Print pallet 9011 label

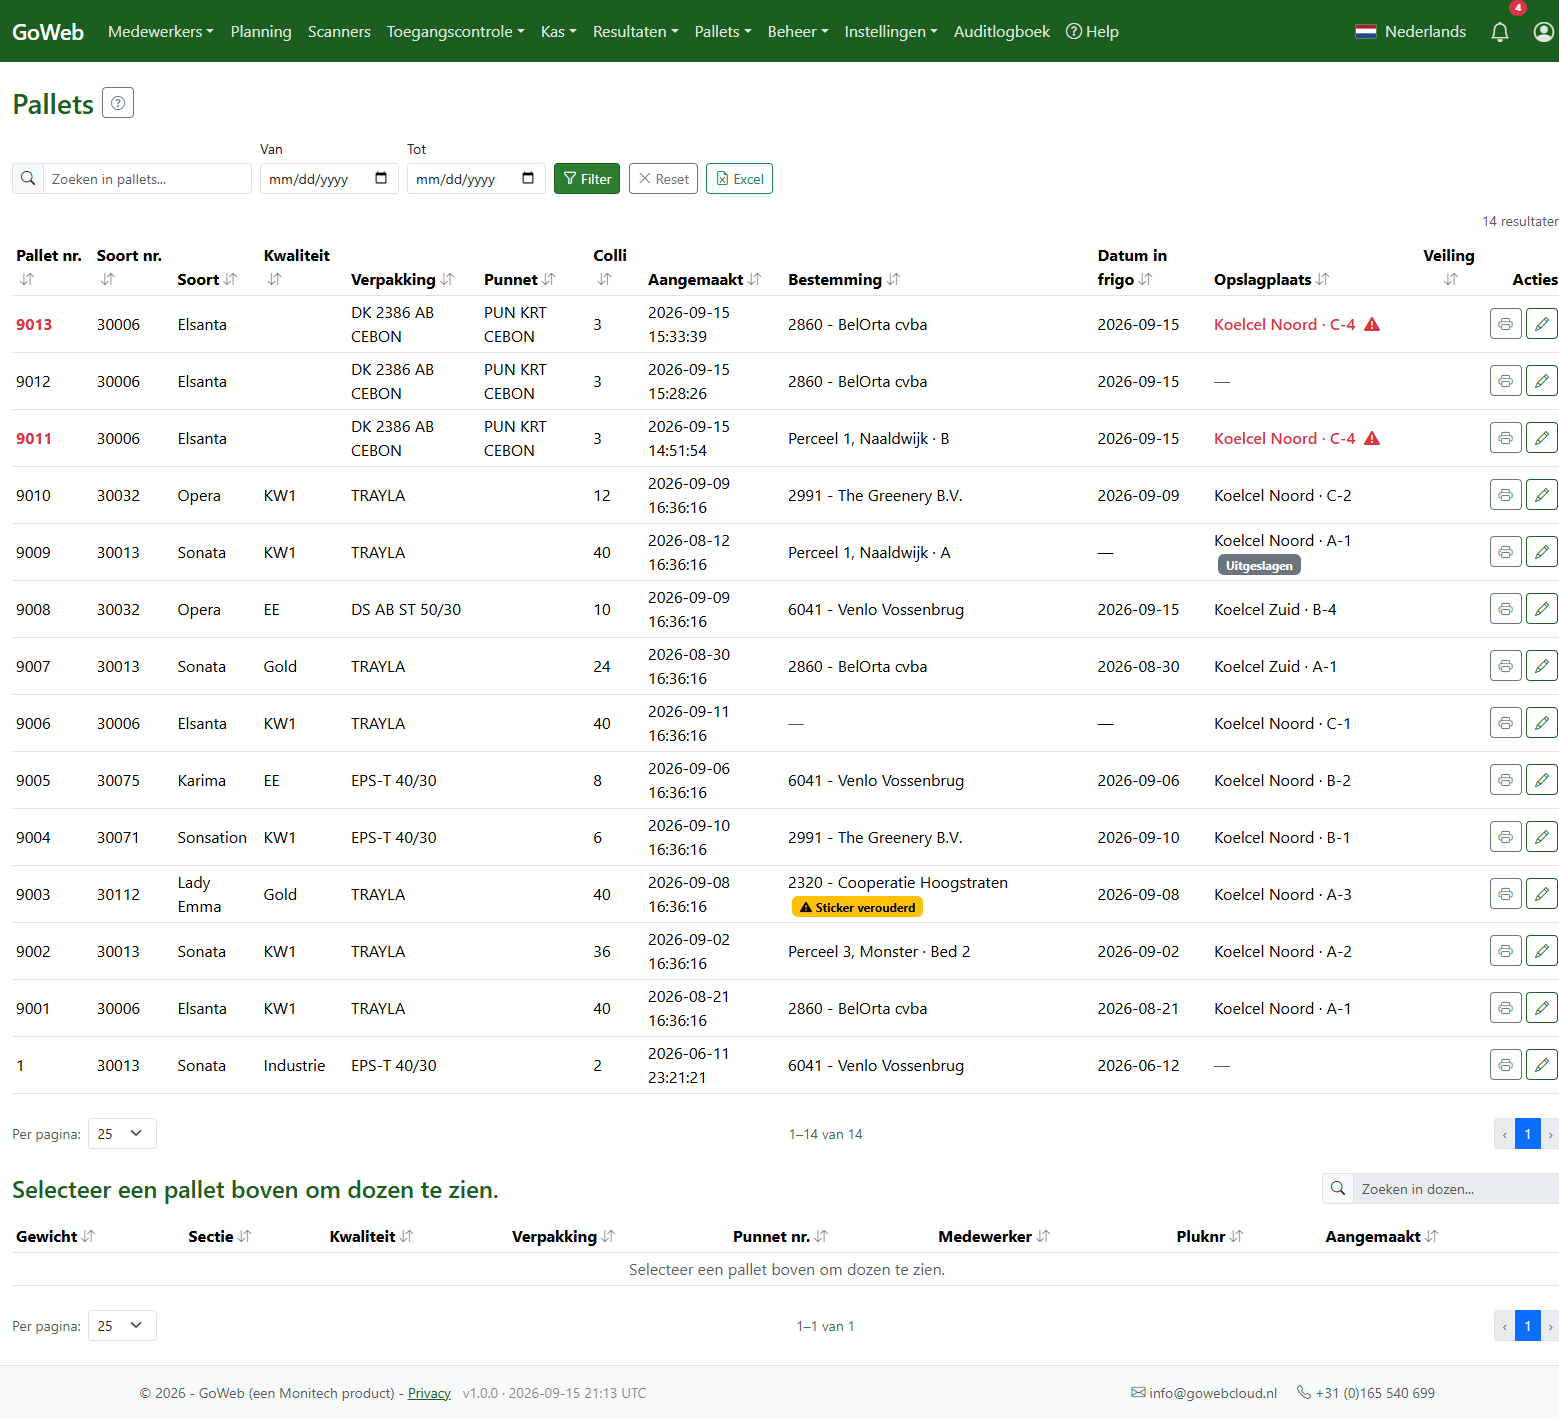[1505, 438]
